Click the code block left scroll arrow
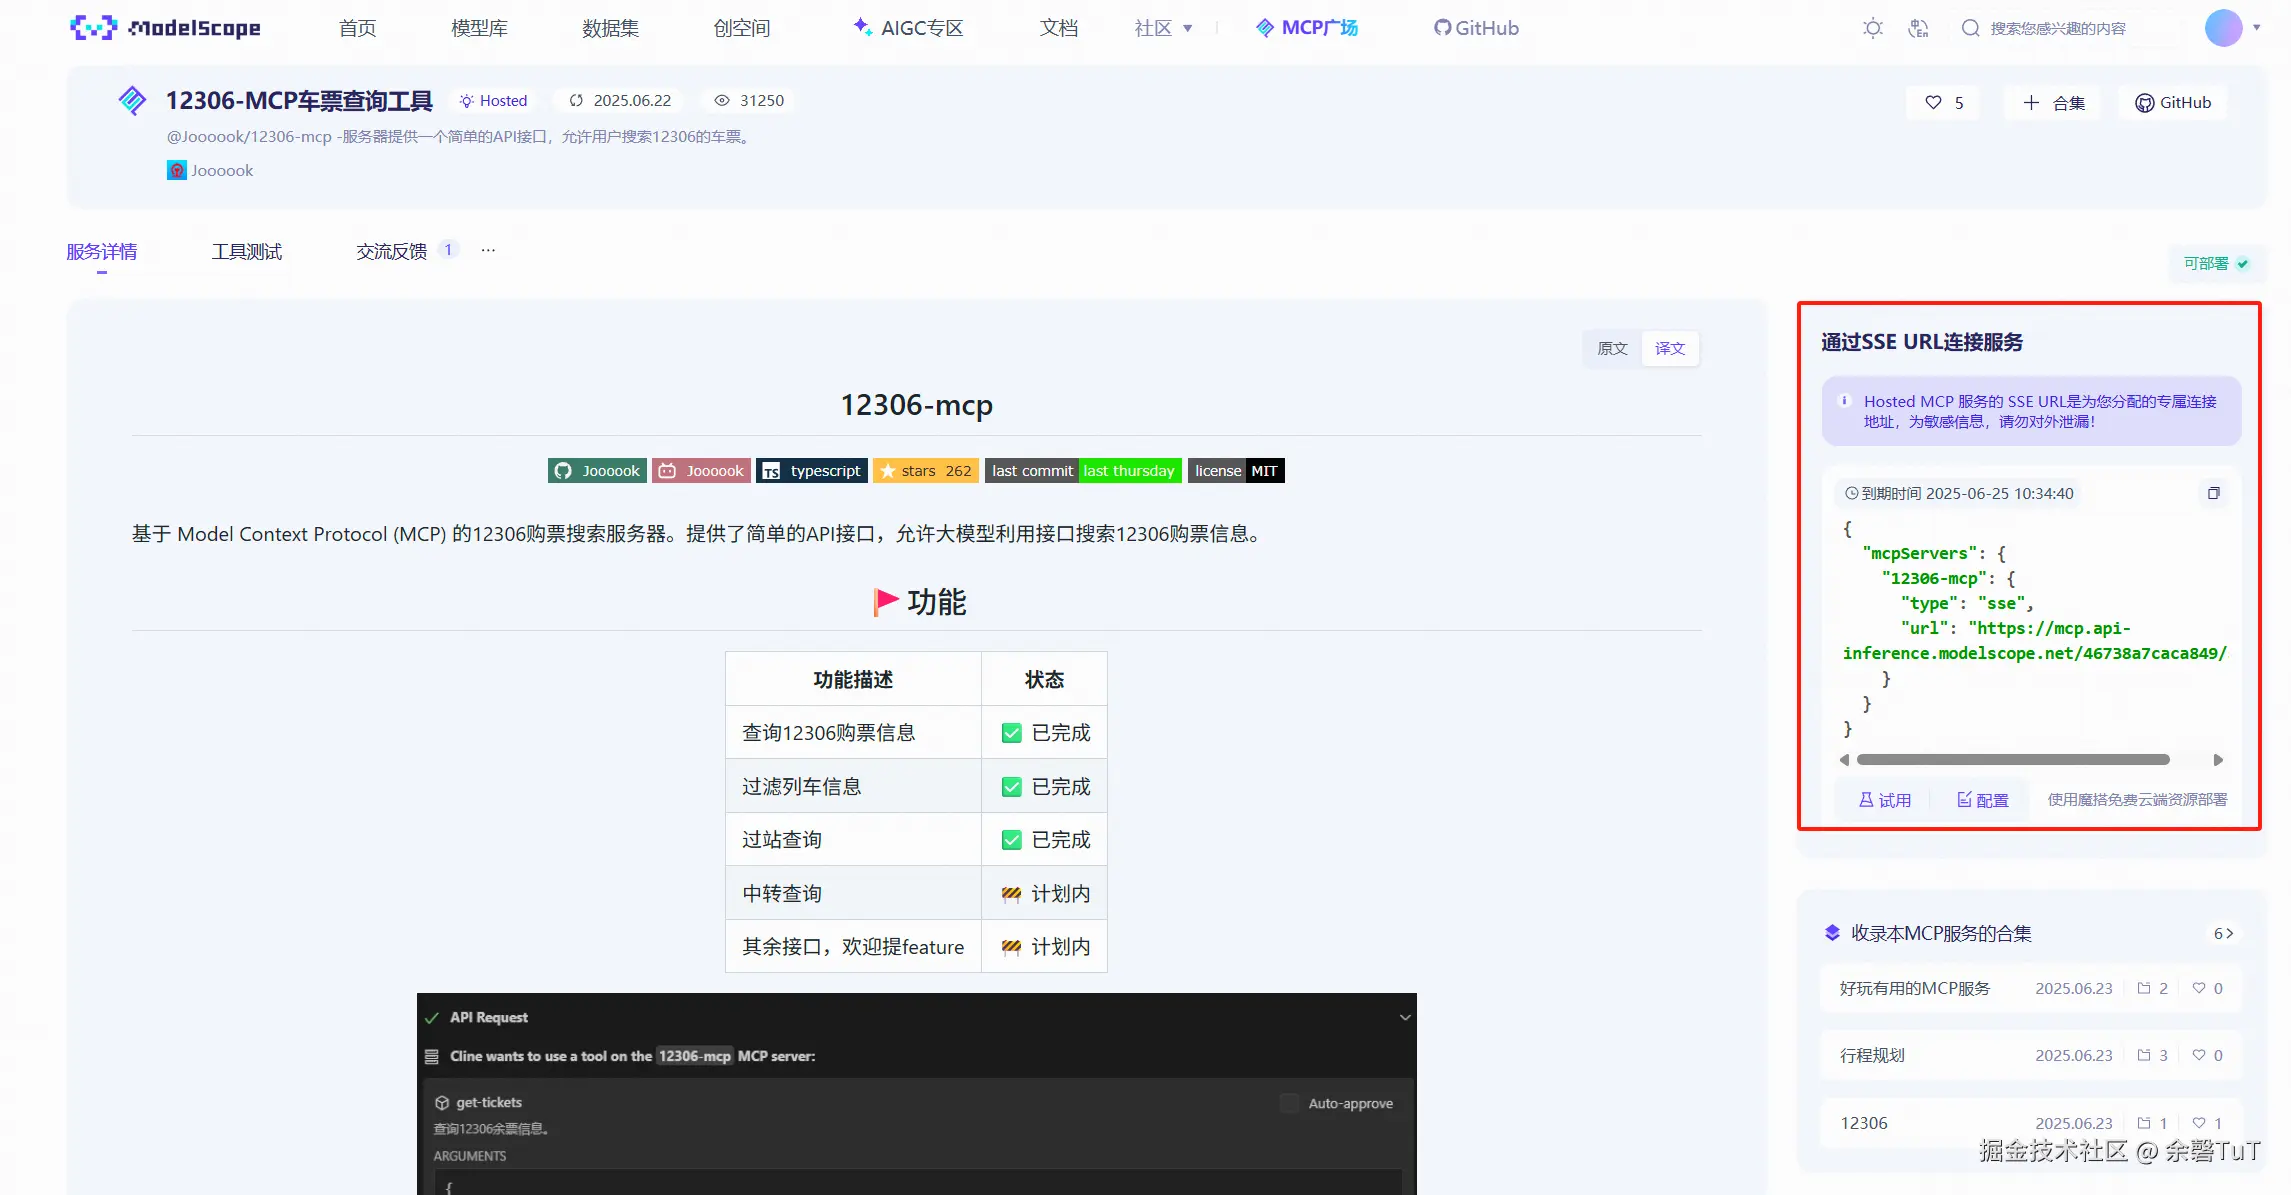Viewport: 2291px width, 1195px height. (x=1844, y=760)
